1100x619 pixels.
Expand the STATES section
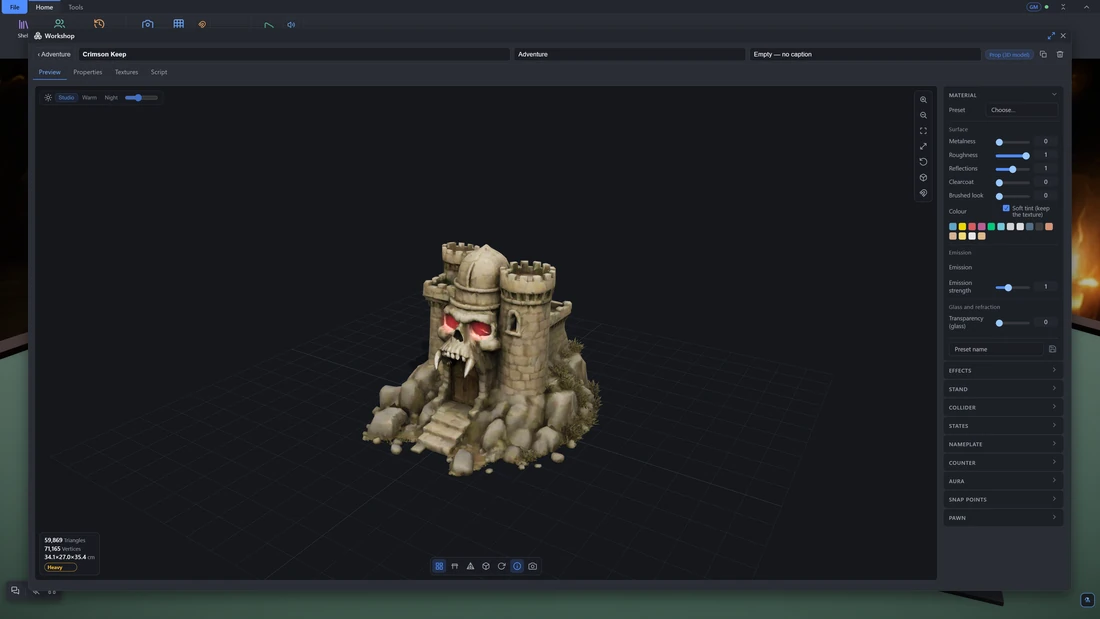(x=1002, y=425)
